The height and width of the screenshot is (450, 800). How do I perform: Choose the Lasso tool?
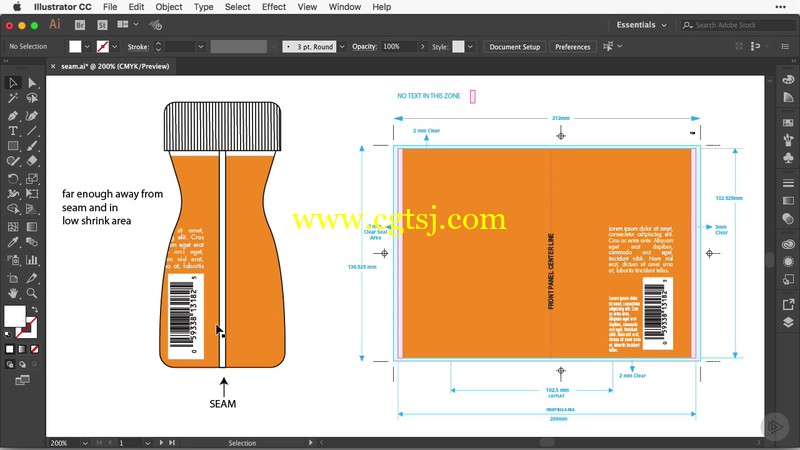[x=32, y=98]
